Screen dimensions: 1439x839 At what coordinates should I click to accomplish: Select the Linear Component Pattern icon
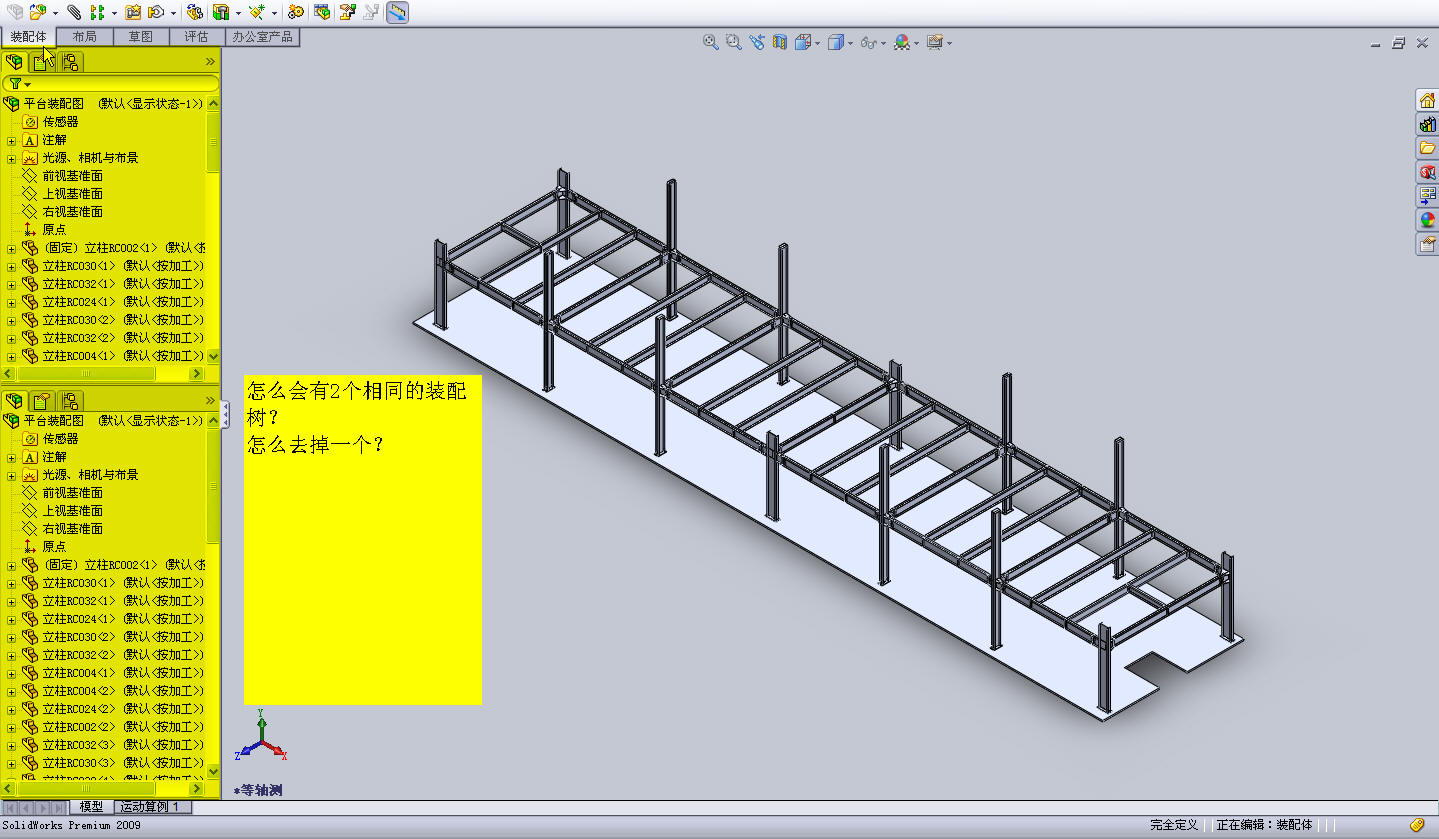97,12
